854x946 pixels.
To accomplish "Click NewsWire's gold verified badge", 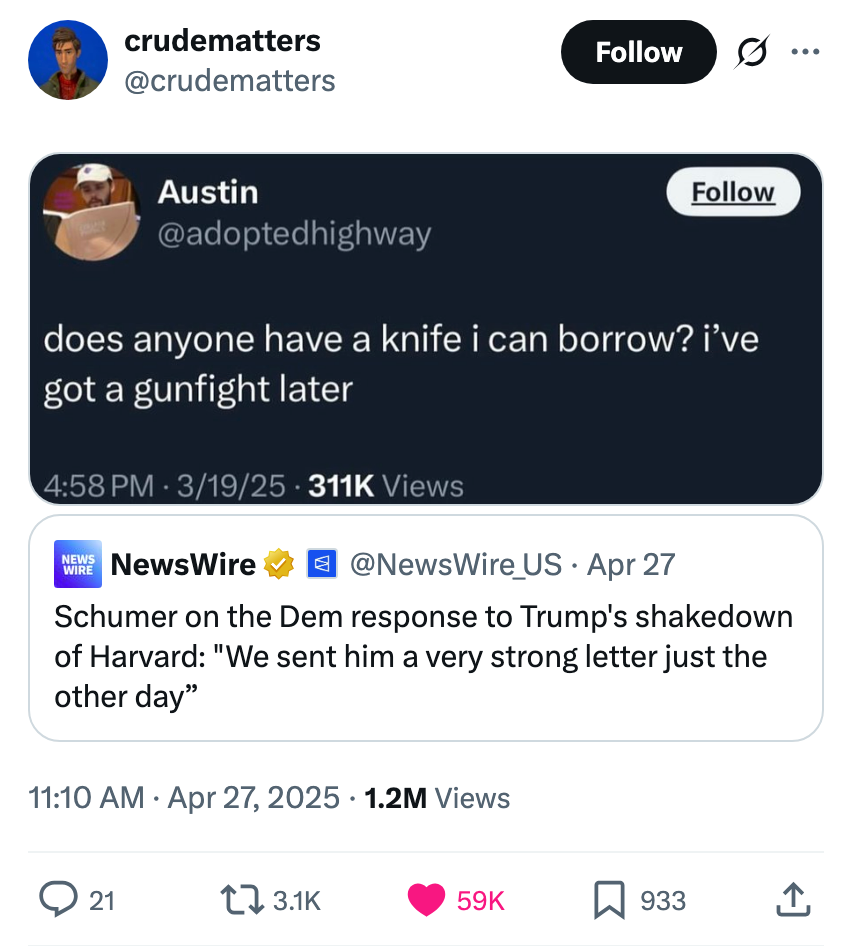I will 277,563.
